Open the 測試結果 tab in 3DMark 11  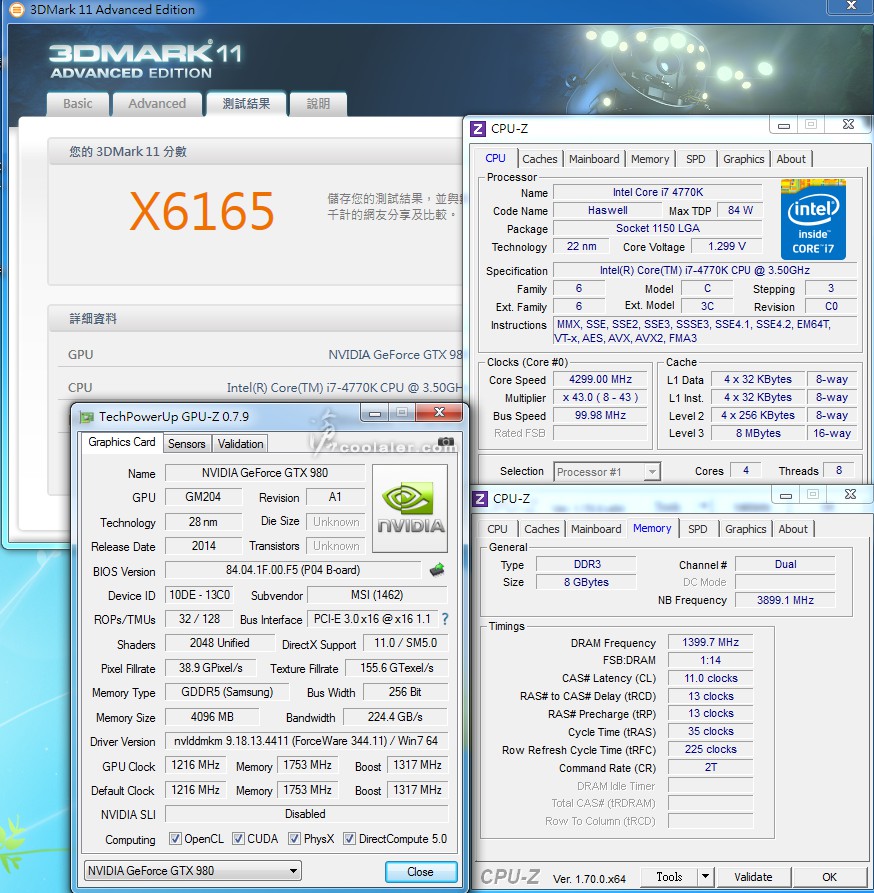[246, 104]
